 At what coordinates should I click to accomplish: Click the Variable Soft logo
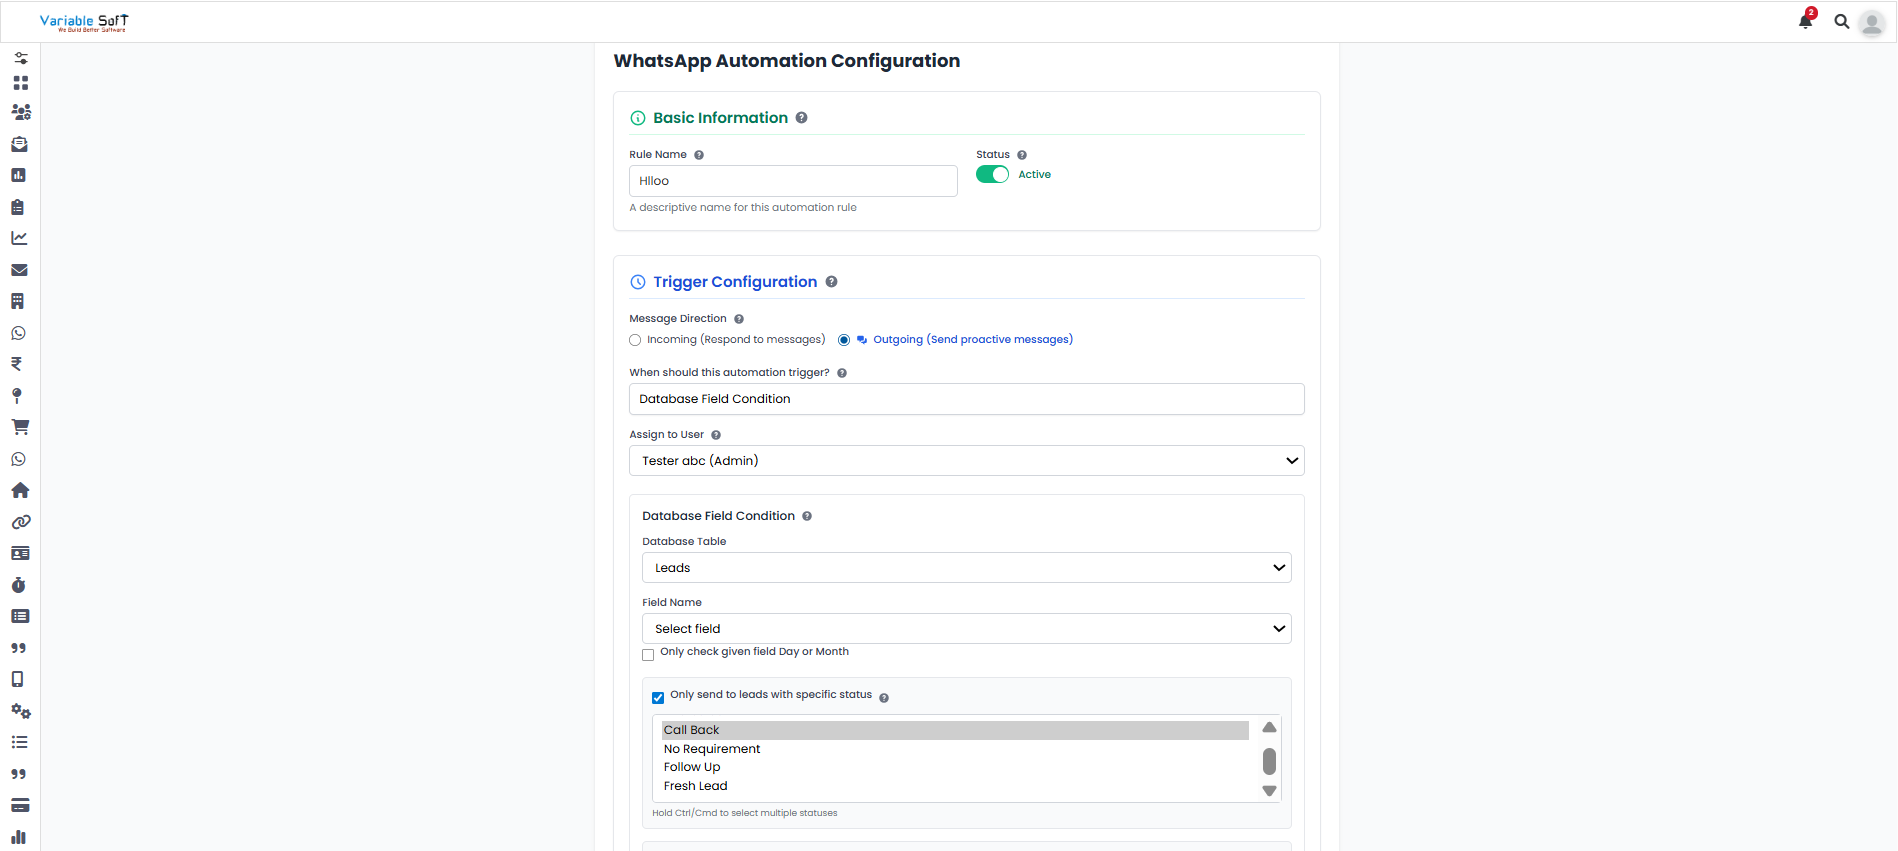pyautogui.click(x=84, y=22)
